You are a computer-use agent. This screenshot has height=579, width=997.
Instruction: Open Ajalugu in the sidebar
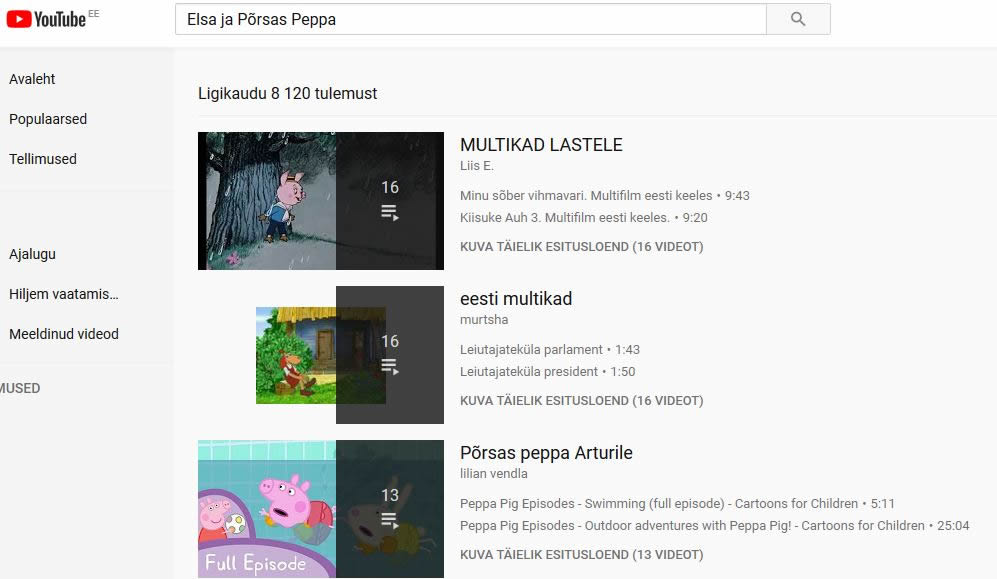click(x=32, y=254)
